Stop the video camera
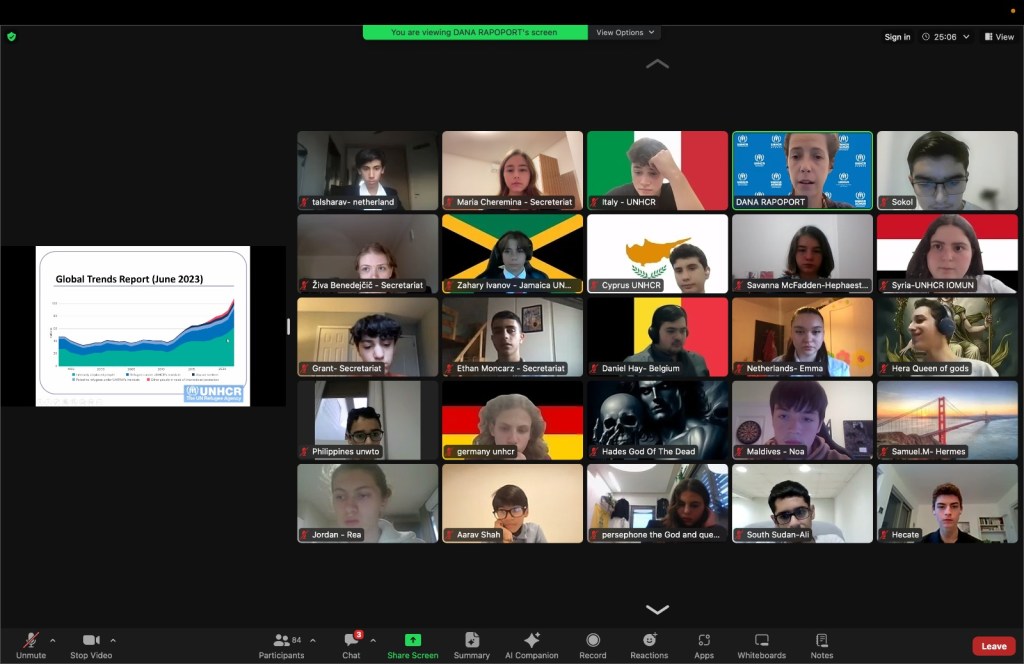This screenshot has width=1024, height=664. (91, 645)
